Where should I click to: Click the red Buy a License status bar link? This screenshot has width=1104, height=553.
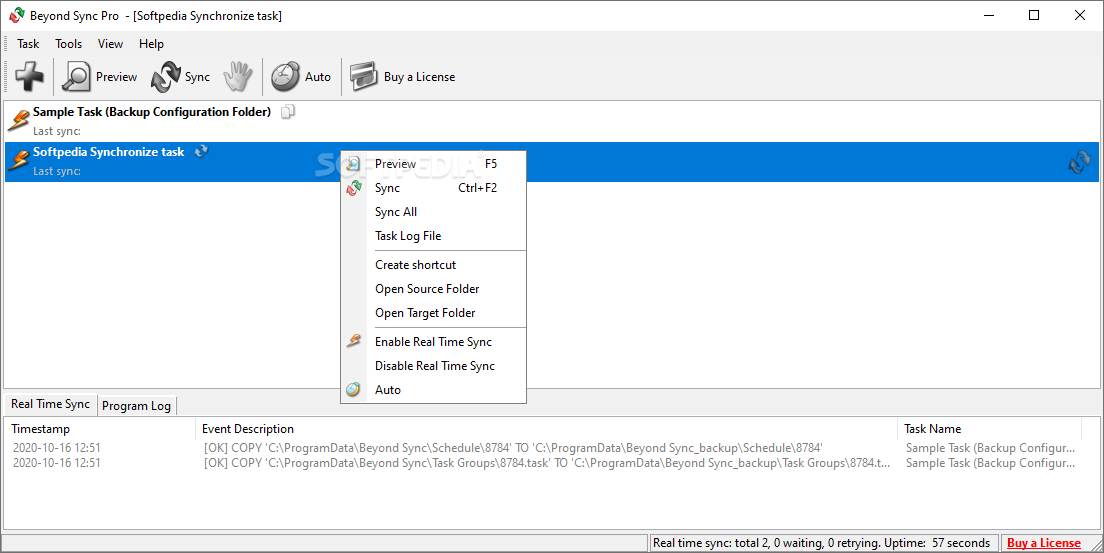(1043, 542)
